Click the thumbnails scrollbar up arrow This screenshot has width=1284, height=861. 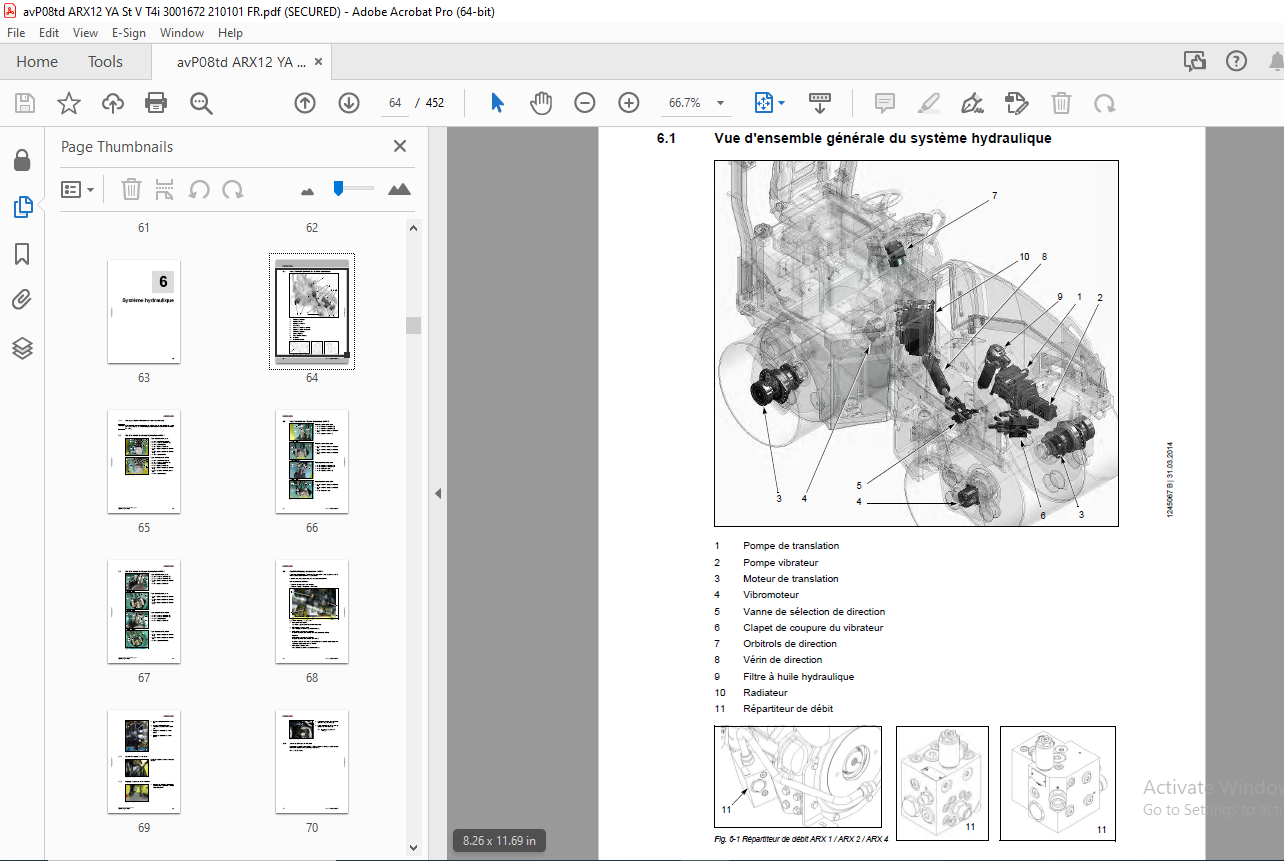(x=413, y=228)
